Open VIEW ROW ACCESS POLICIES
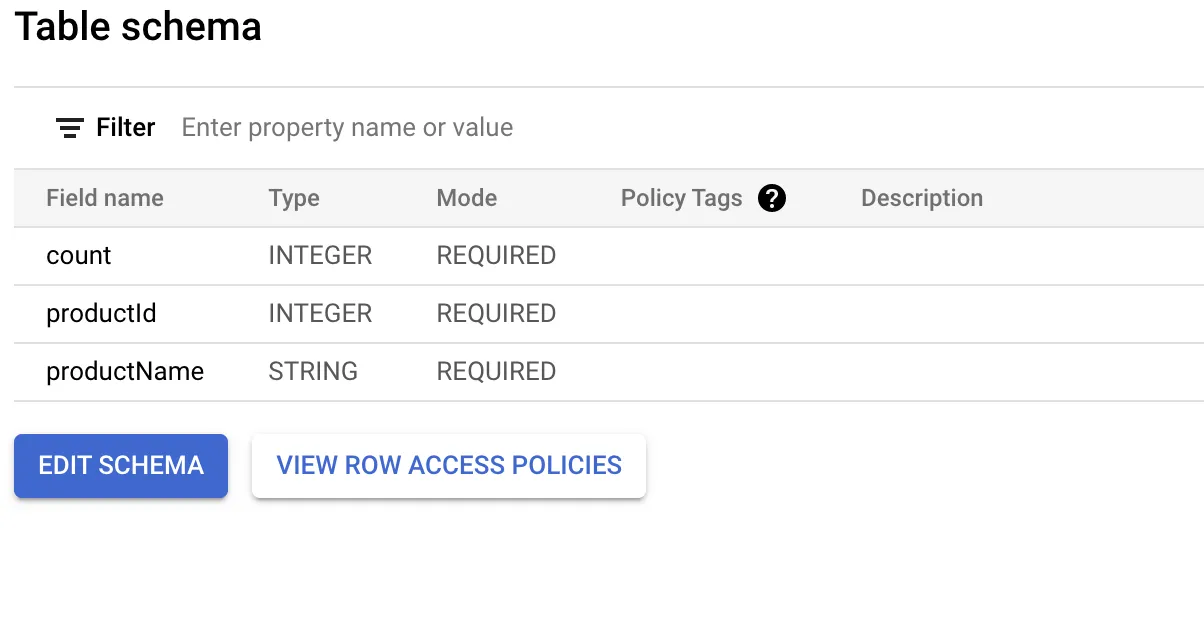 click(x=449, y=465)
